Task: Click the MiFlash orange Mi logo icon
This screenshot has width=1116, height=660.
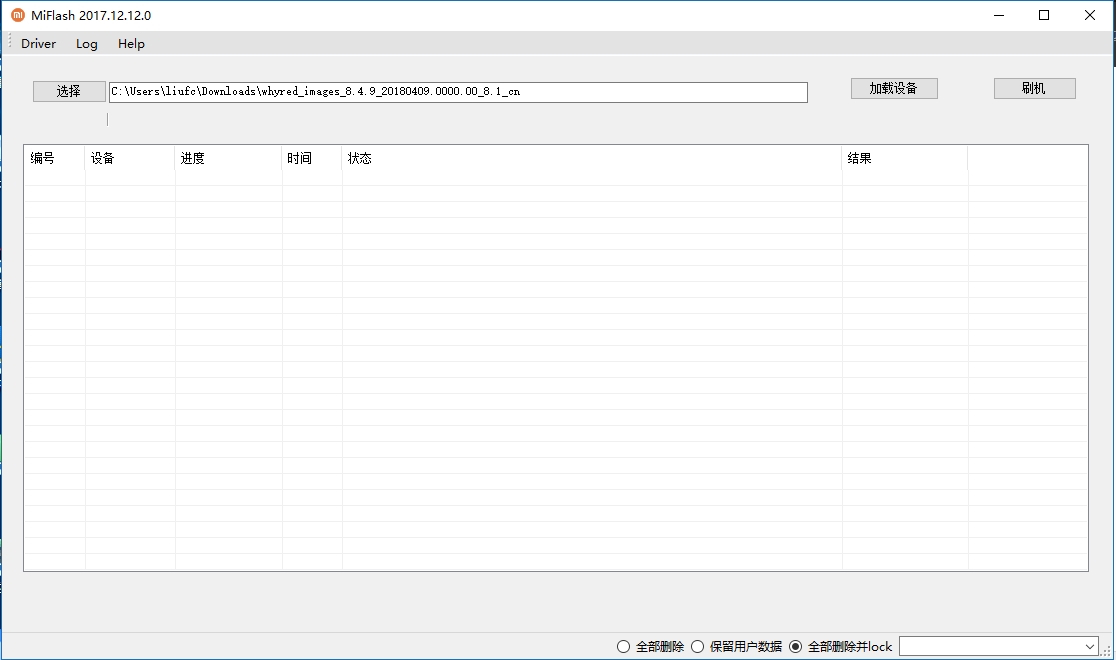Action: (x=18, y=15)
